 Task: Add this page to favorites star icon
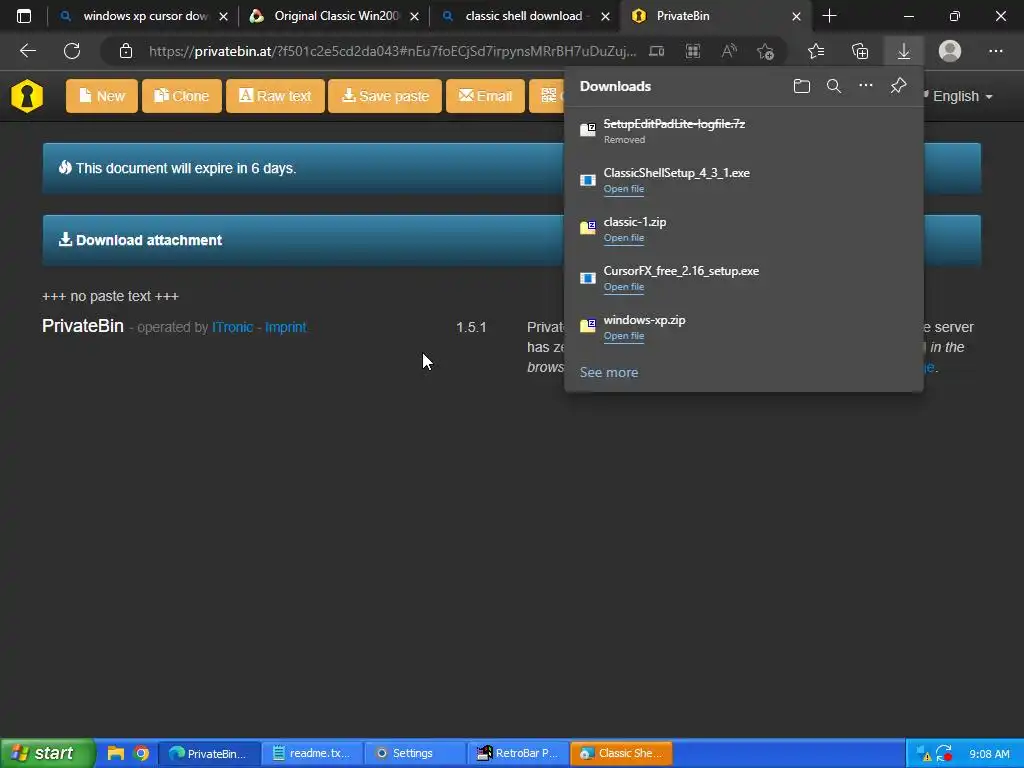point(765,51)
